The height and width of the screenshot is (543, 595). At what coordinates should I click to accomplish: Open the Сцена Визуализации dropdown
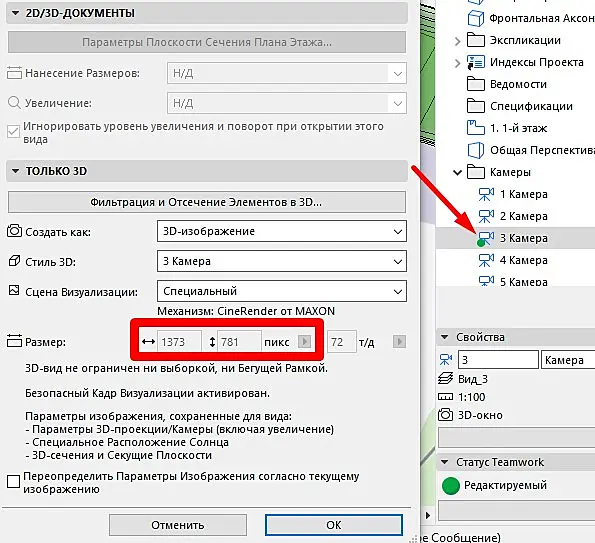(282, 291)
